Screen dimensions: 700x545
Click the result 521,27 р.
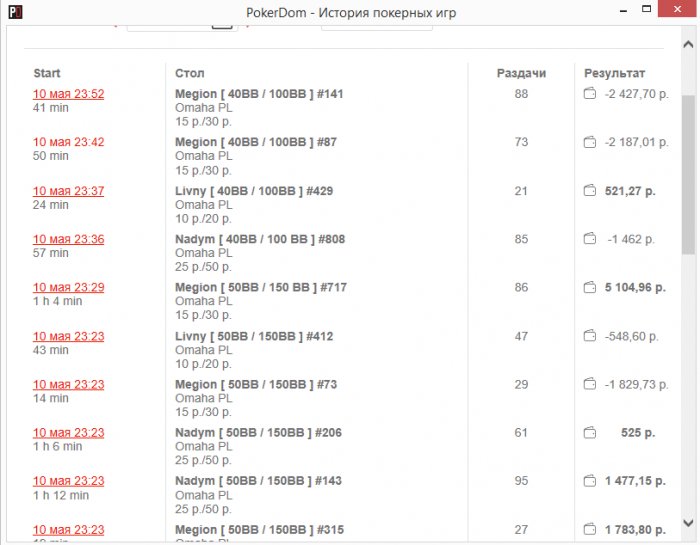(630, 191)
